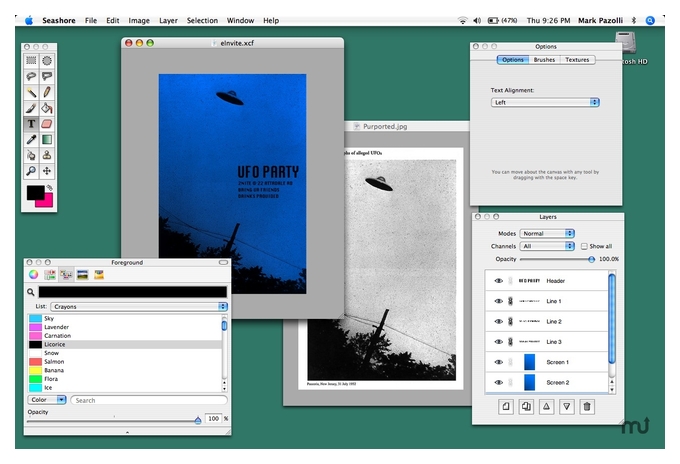Click the background pink color swatch
Viewport: 680px width, 464px height.
(47, 202)
